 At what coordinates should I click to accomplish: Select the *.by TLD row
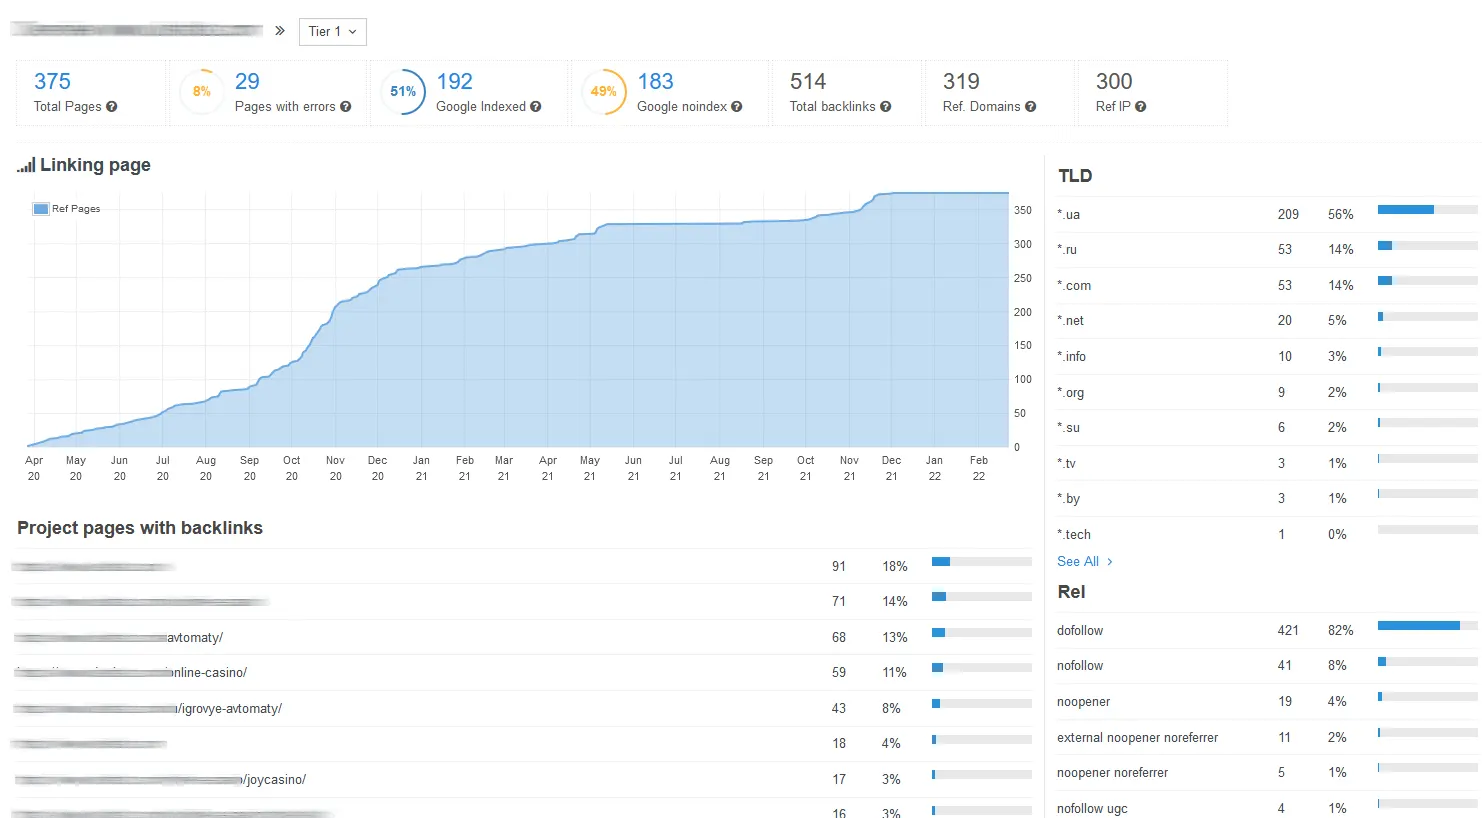pyautogui.click(x=1267, y=498)
